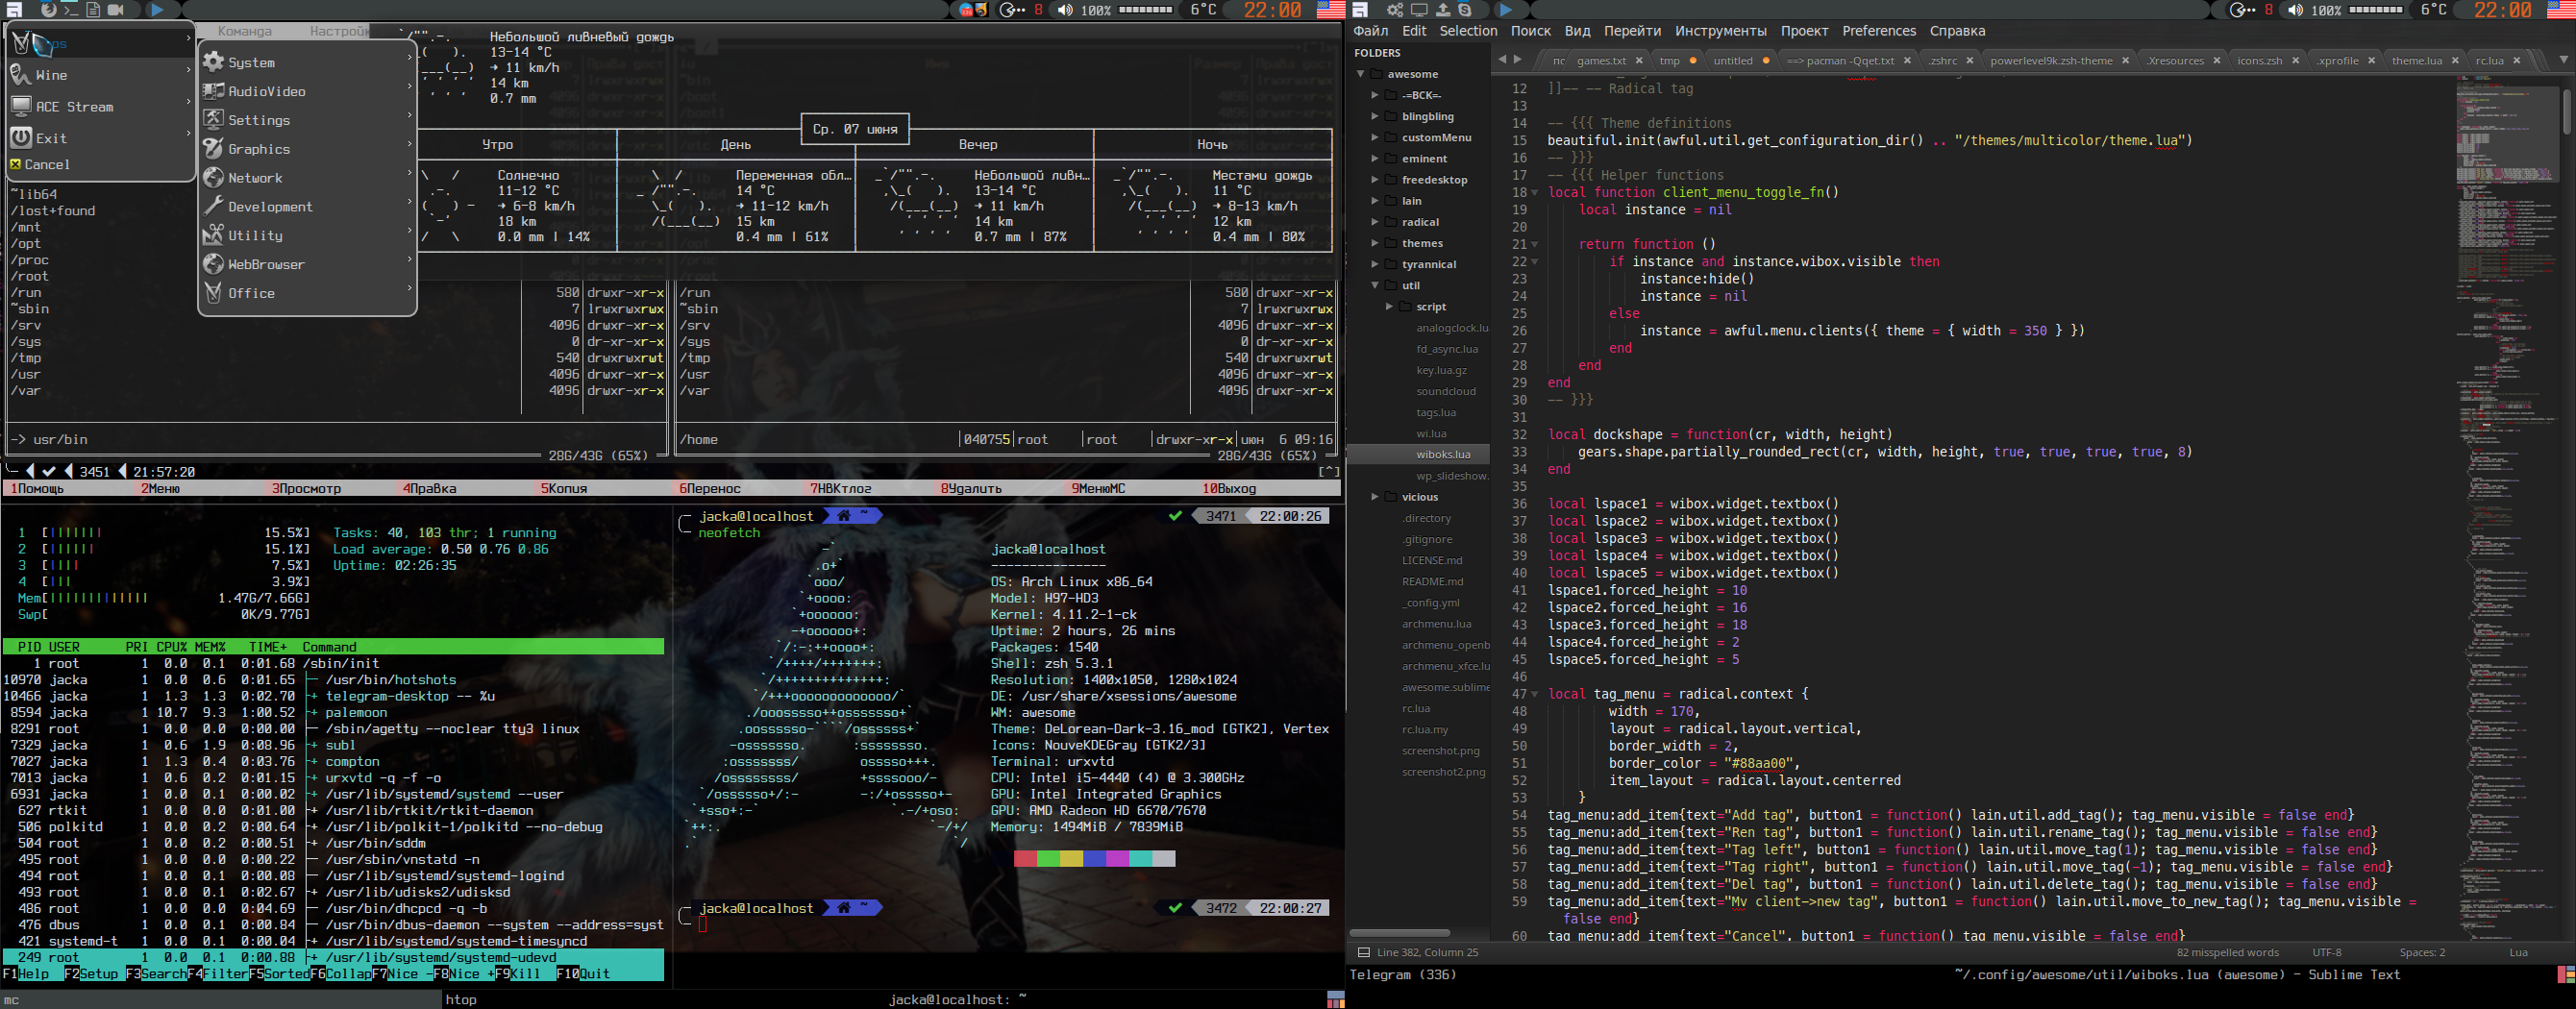Click Cancel in the main menu
The width and height of the screenshot is (2576, 1009).
(100, 164)
